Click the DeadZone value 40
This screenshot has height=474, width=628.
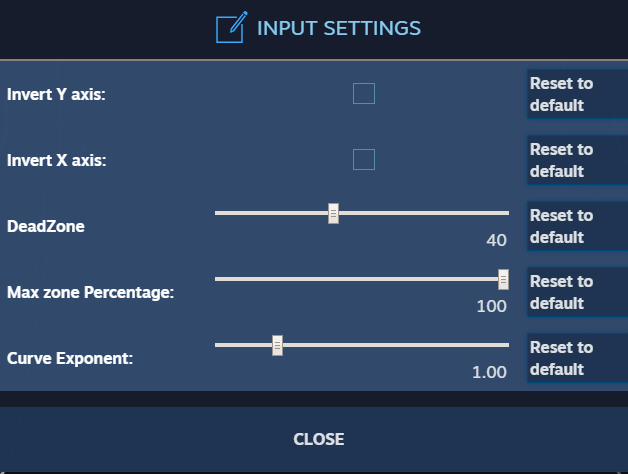pyautogui.click(x=496, y=240)
